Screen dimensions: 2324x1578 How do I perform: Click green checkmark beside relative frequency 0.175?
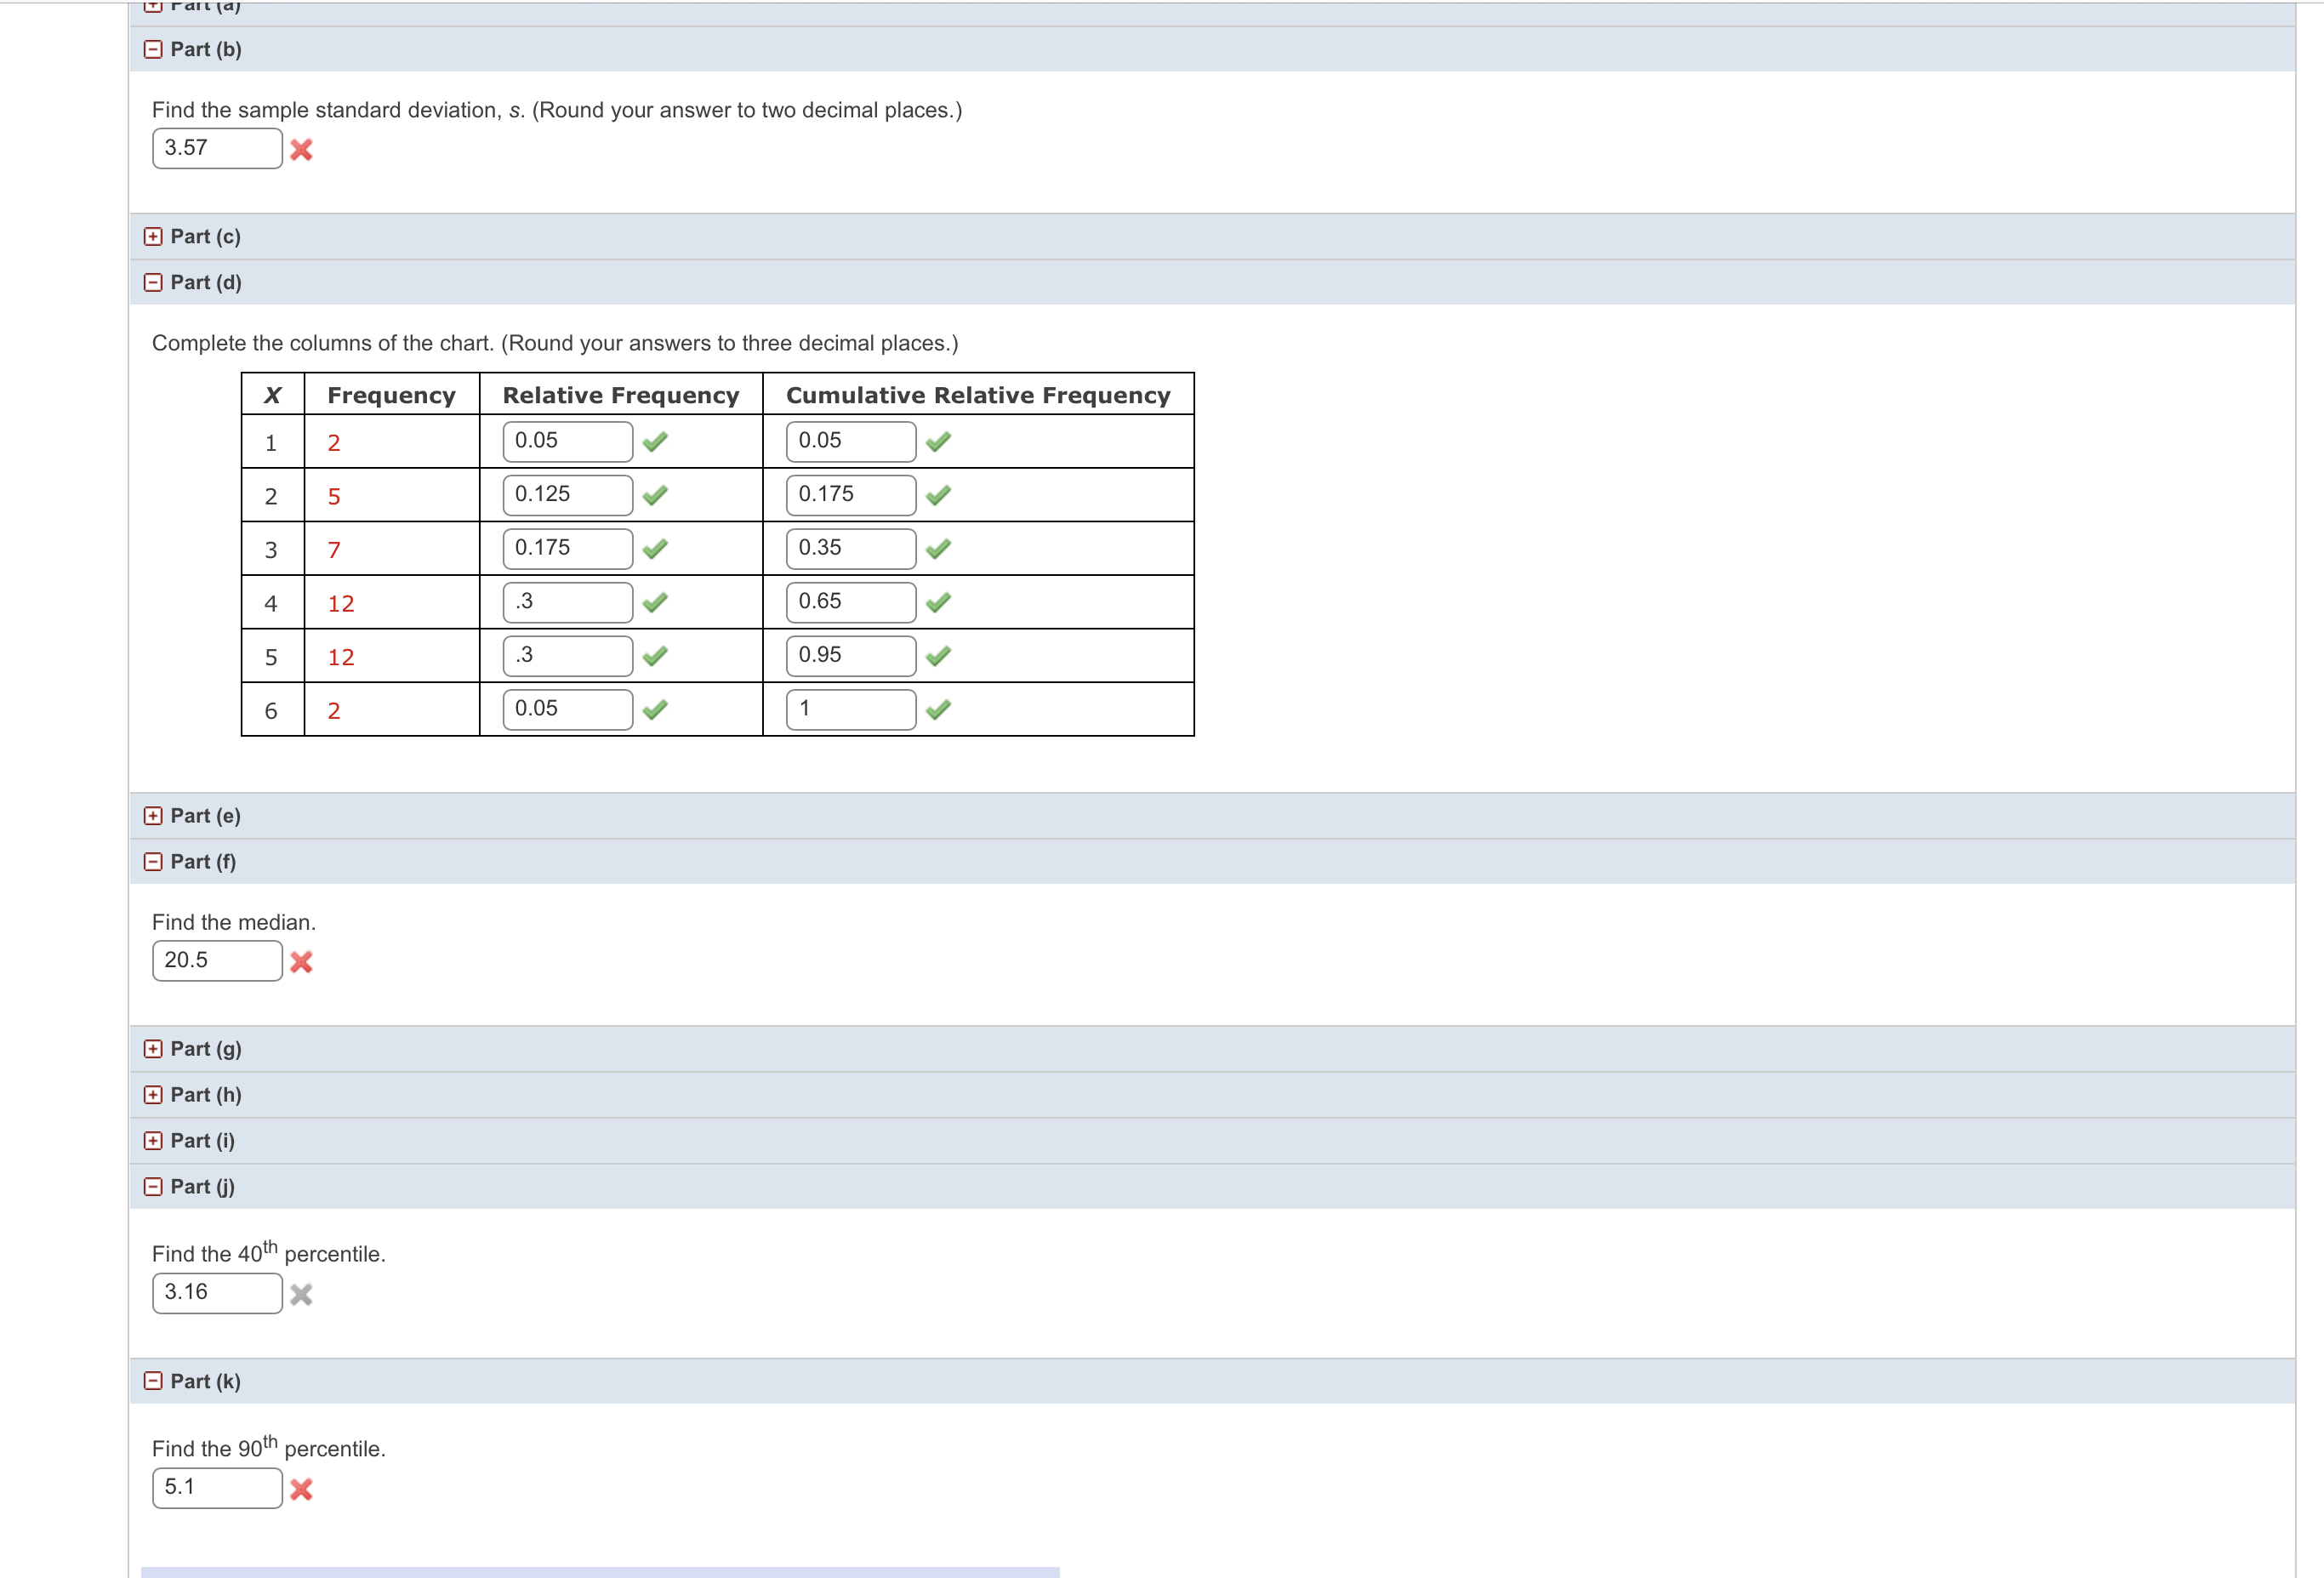[x=657, y=547]
